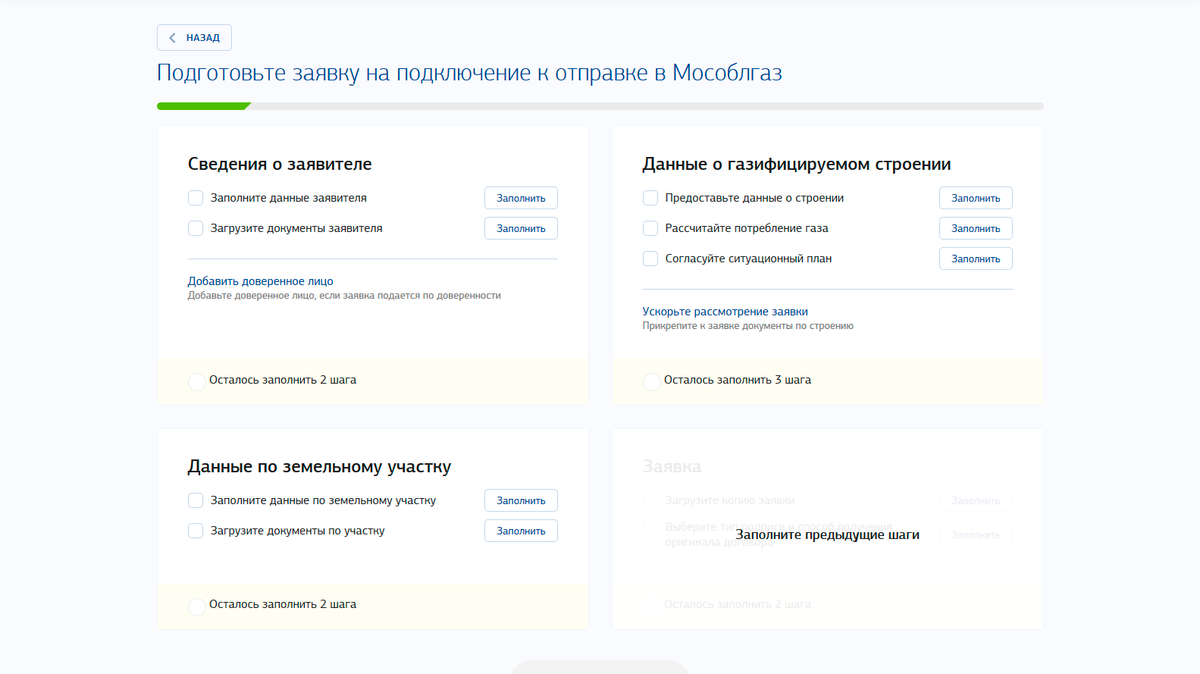
Task: Open the 'Добавить доверенное лицо' link
Action: tap(260, 281)
